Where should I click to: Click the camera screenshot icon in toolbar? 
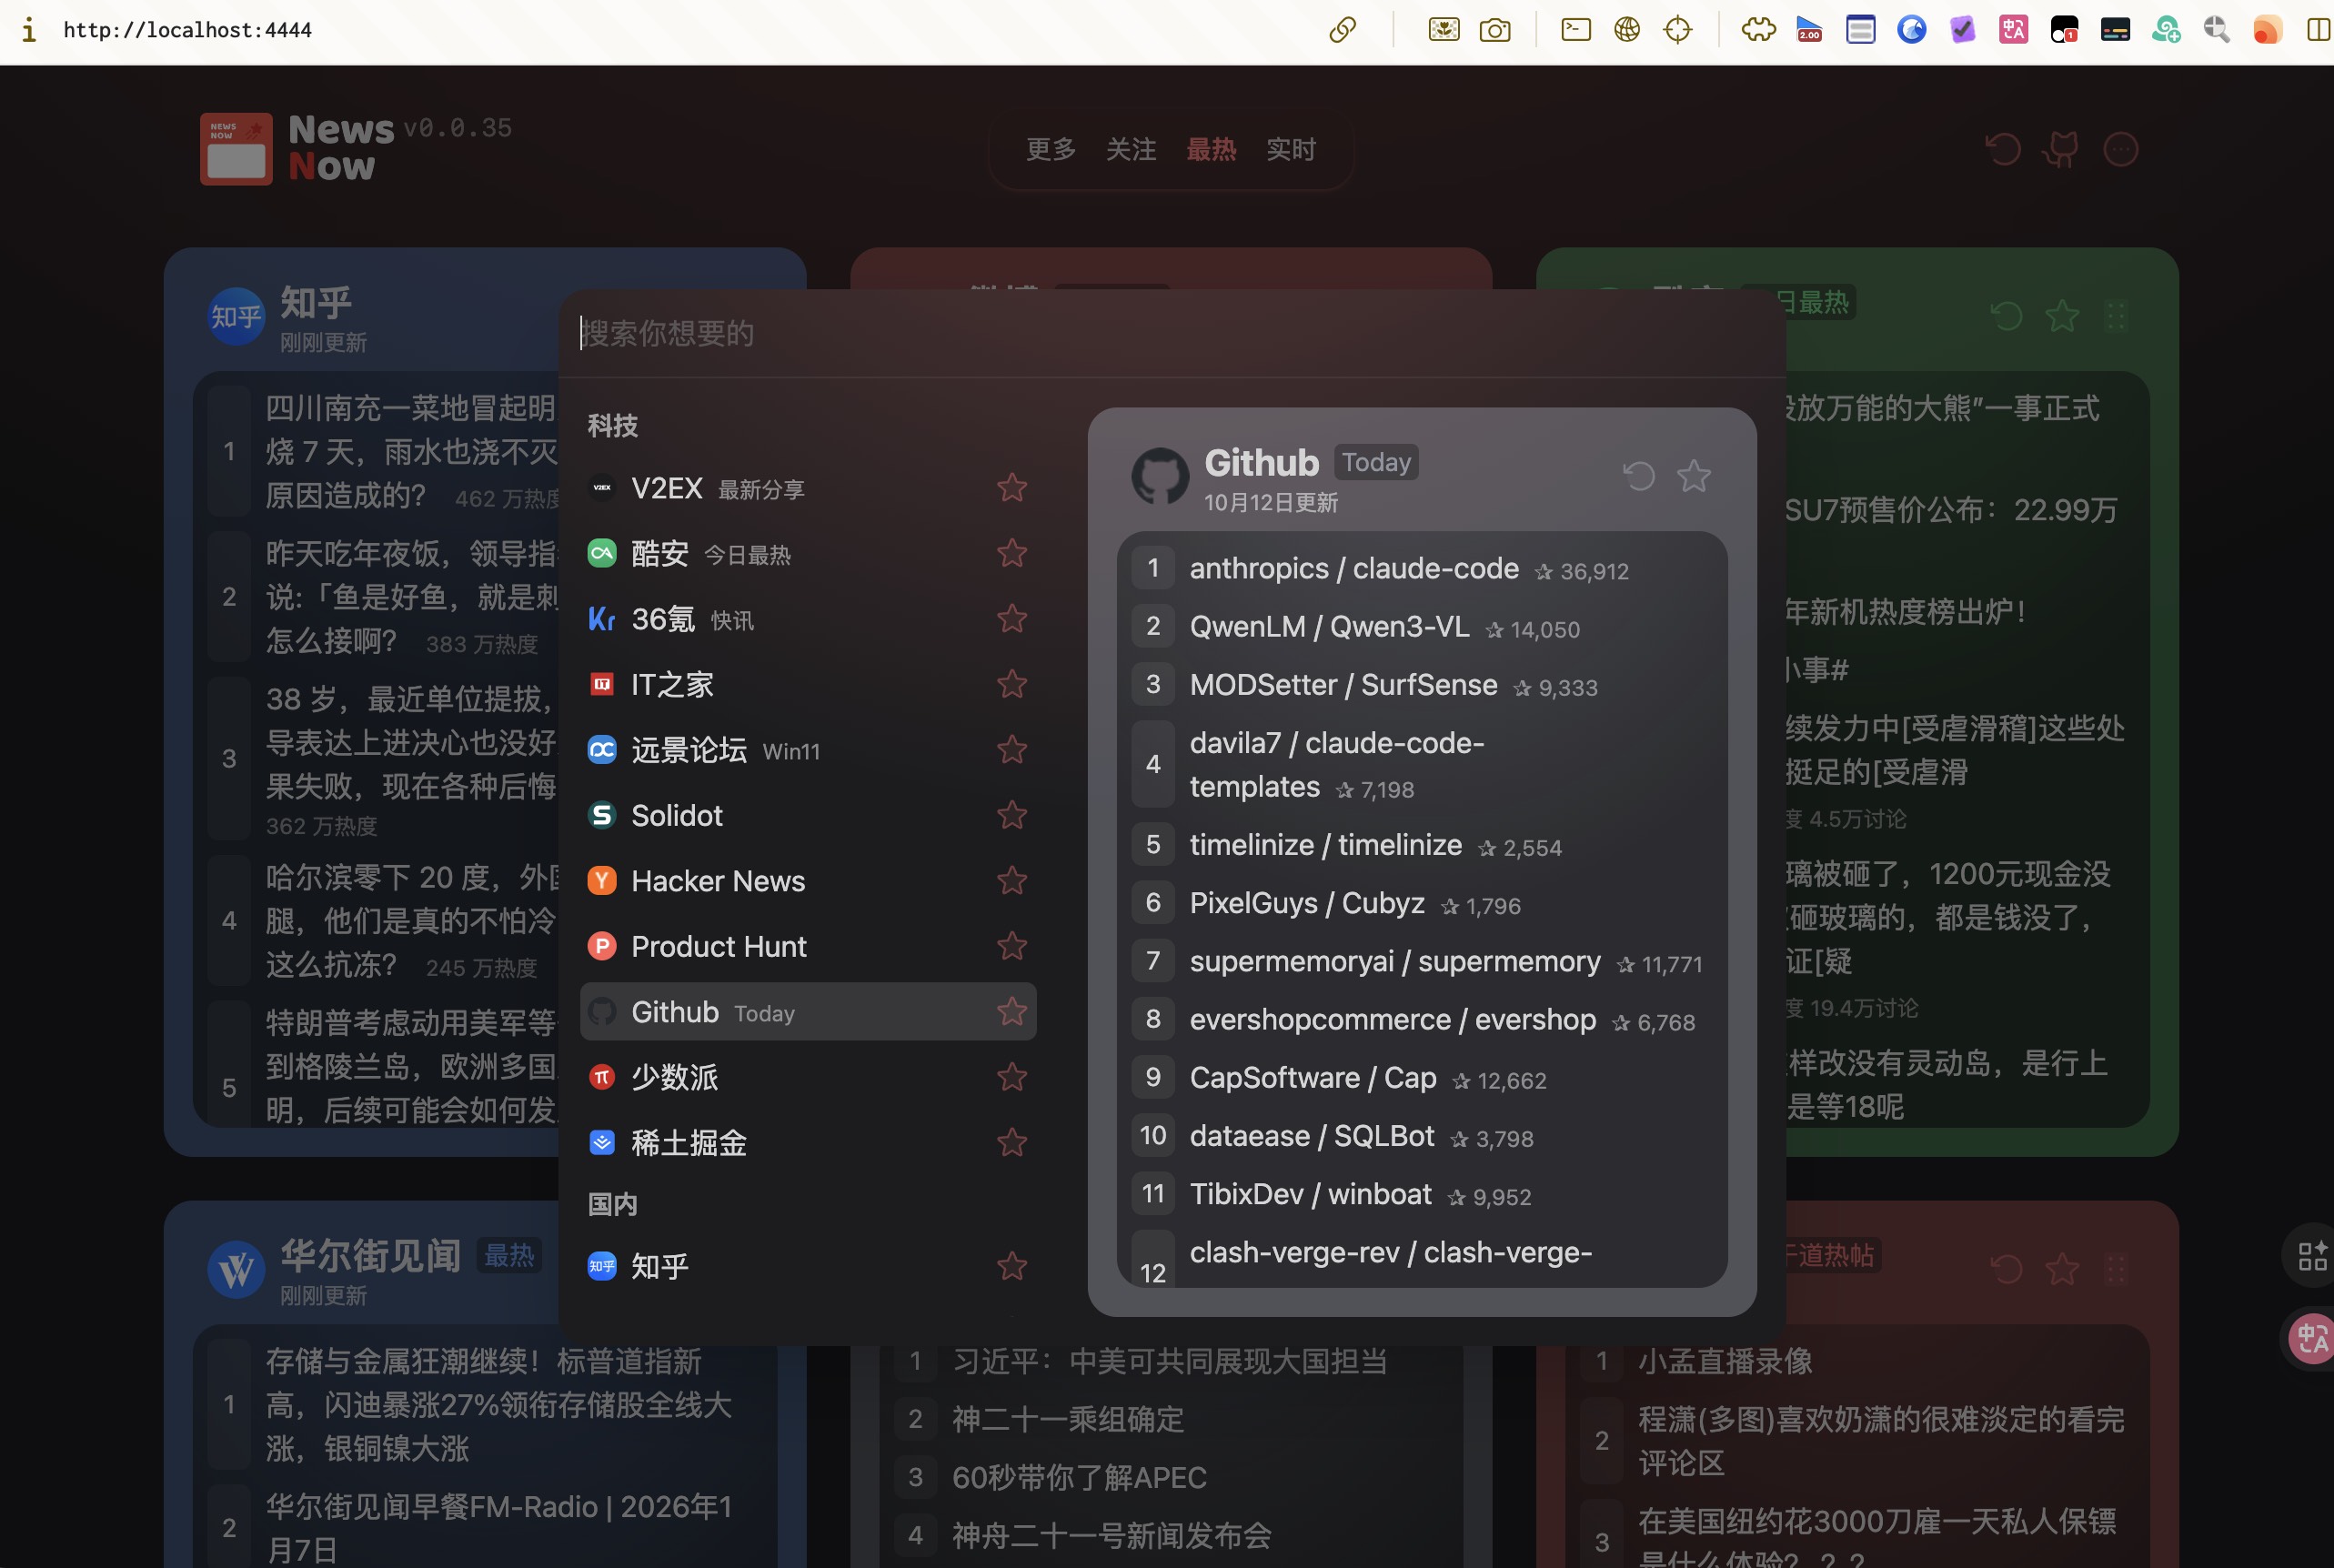click(x=1494, y=30)
